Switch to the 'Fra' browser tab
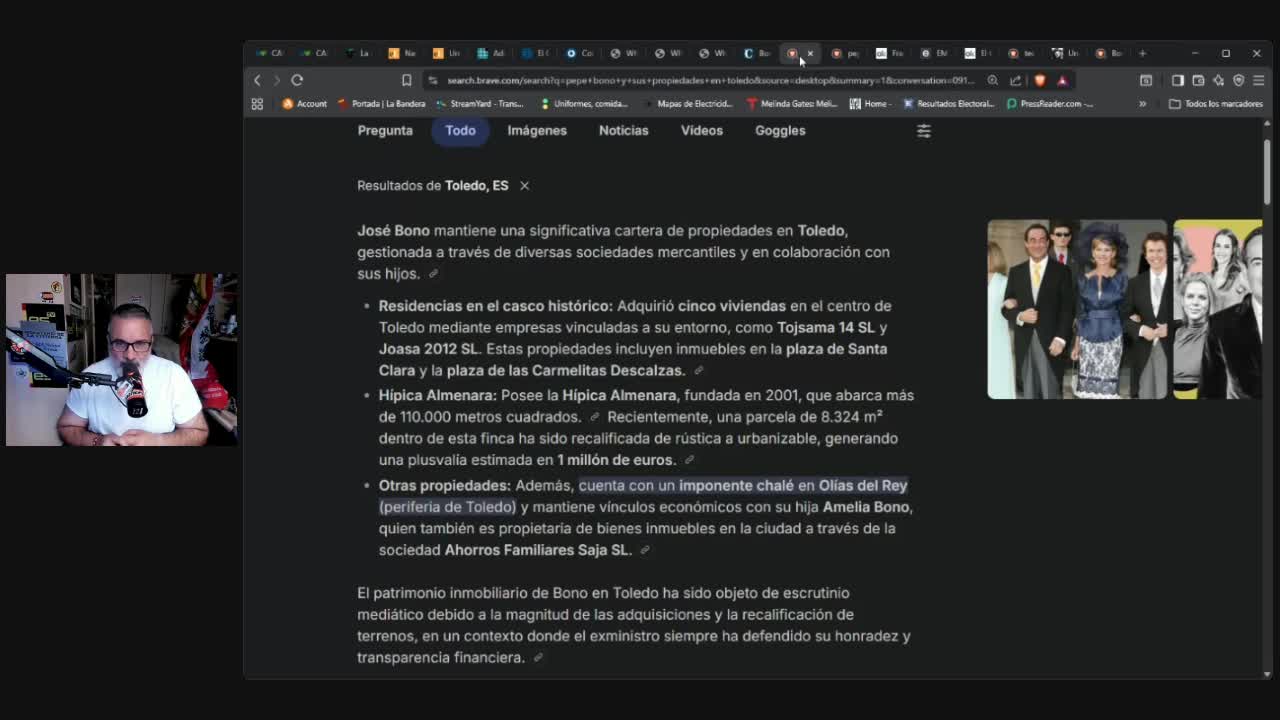The width and height of the screenshot is (1280, 720). (x=890, y=53)
